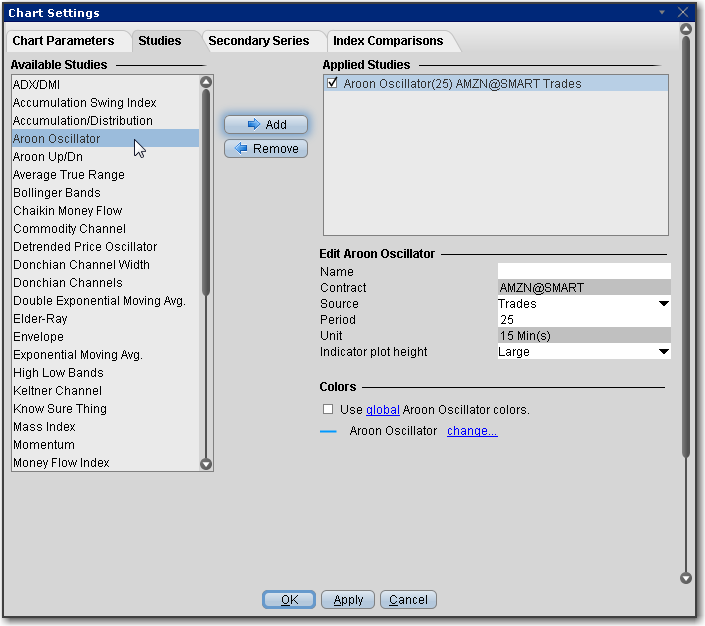Image resolution: width=705 pixels, height=626 pixels.
Task: Open the Indicator plot height dropdown
Action: click(663, 352)
